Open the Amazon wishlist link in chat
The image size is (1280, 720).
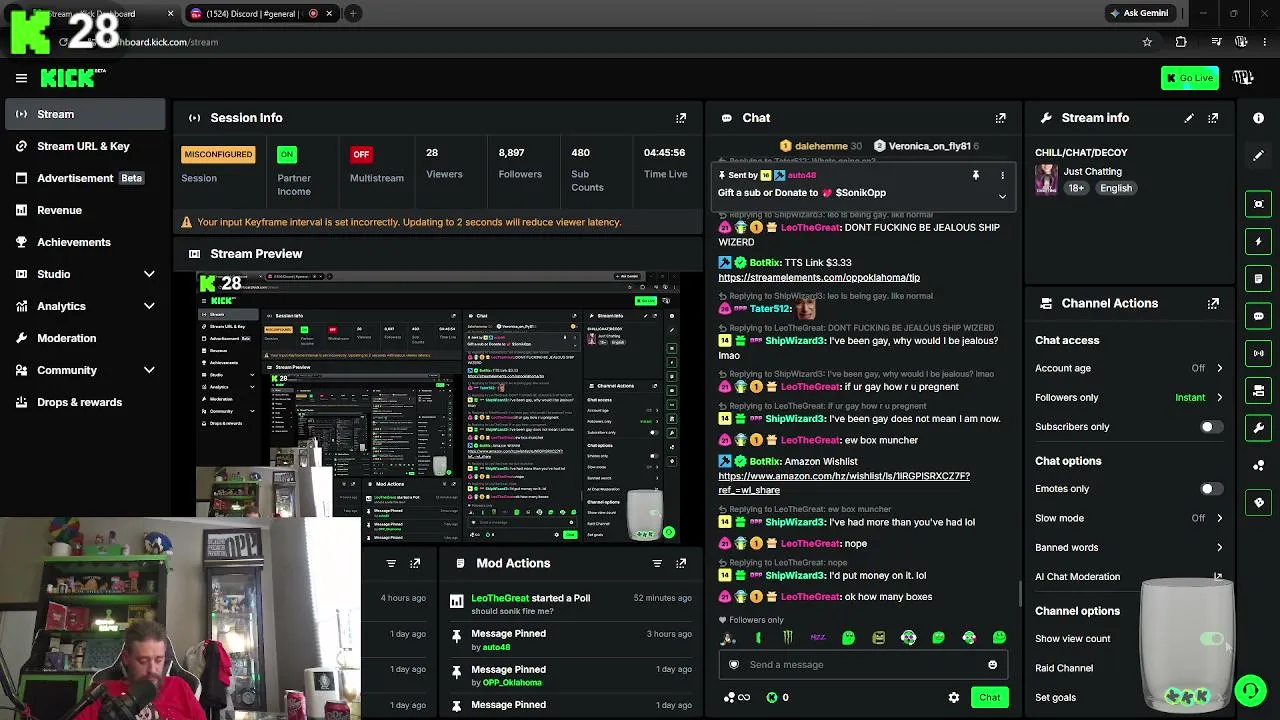tap(844, 483)
